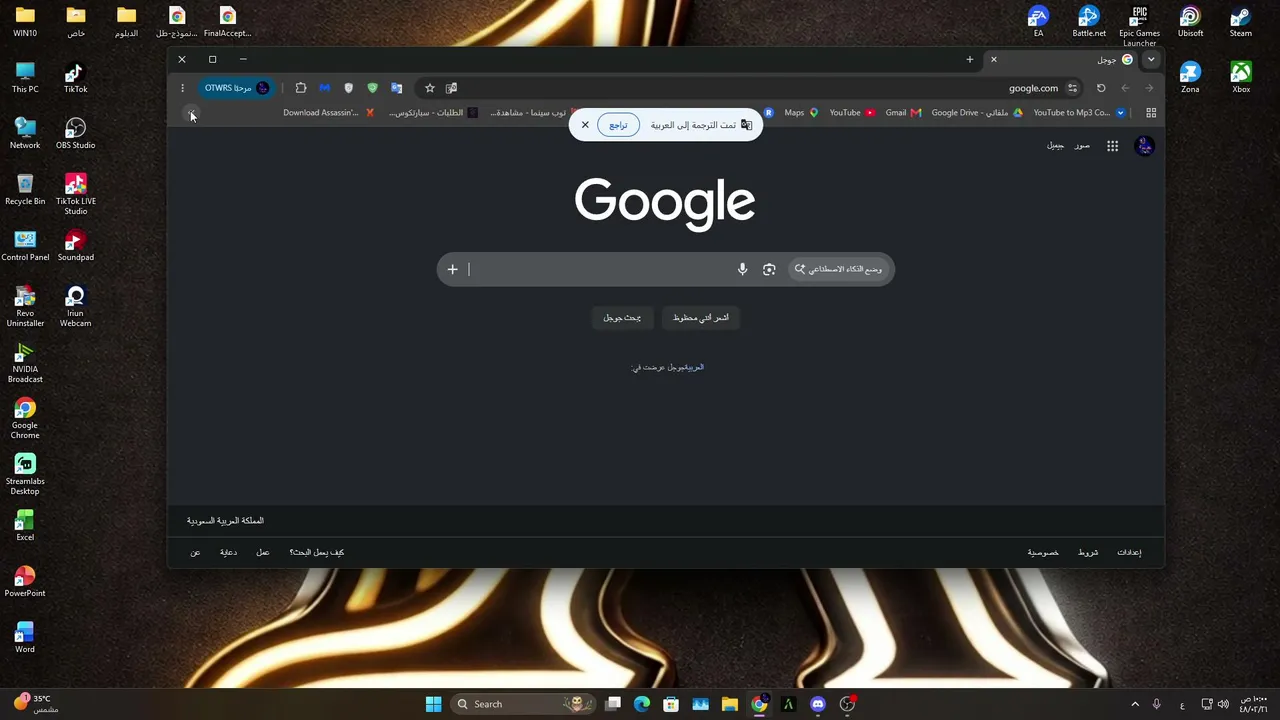Select the Soundpad desktop icon
Image resolution: width=1280 pixels, height=720 pixels.
click(76, 246)
